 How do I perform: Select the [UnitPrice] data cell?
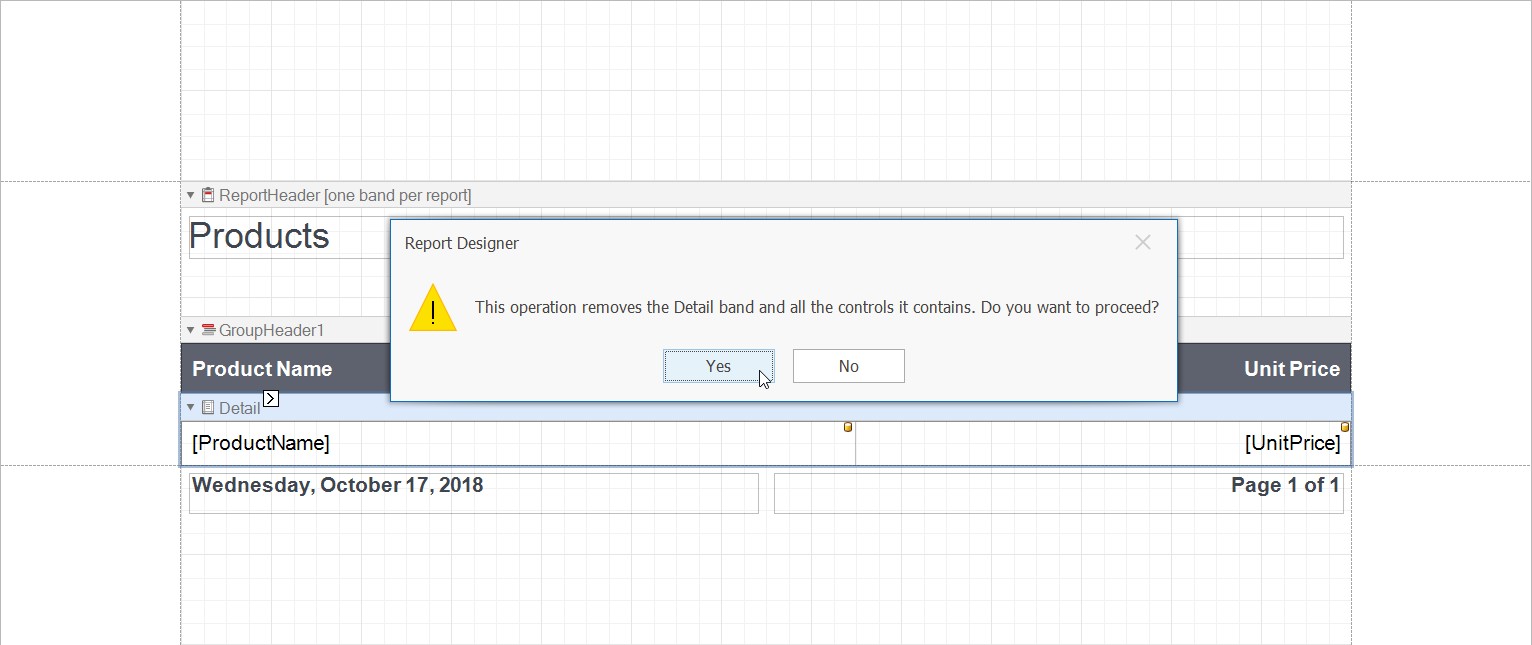click(1103, 443)
